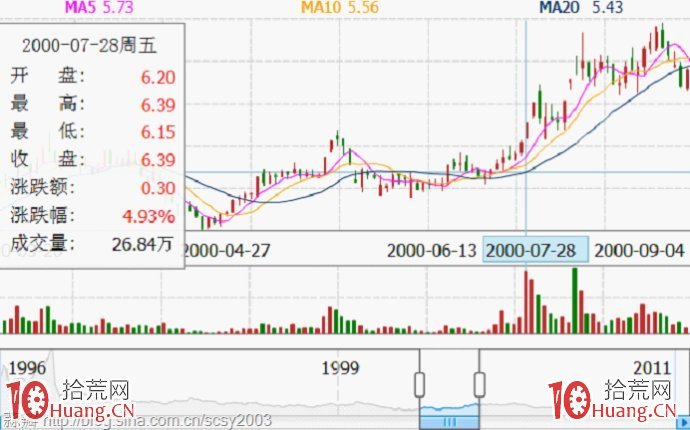Click the MA5 5.73 indicator label
Viewport: 690px width, 430px height.
99,7
